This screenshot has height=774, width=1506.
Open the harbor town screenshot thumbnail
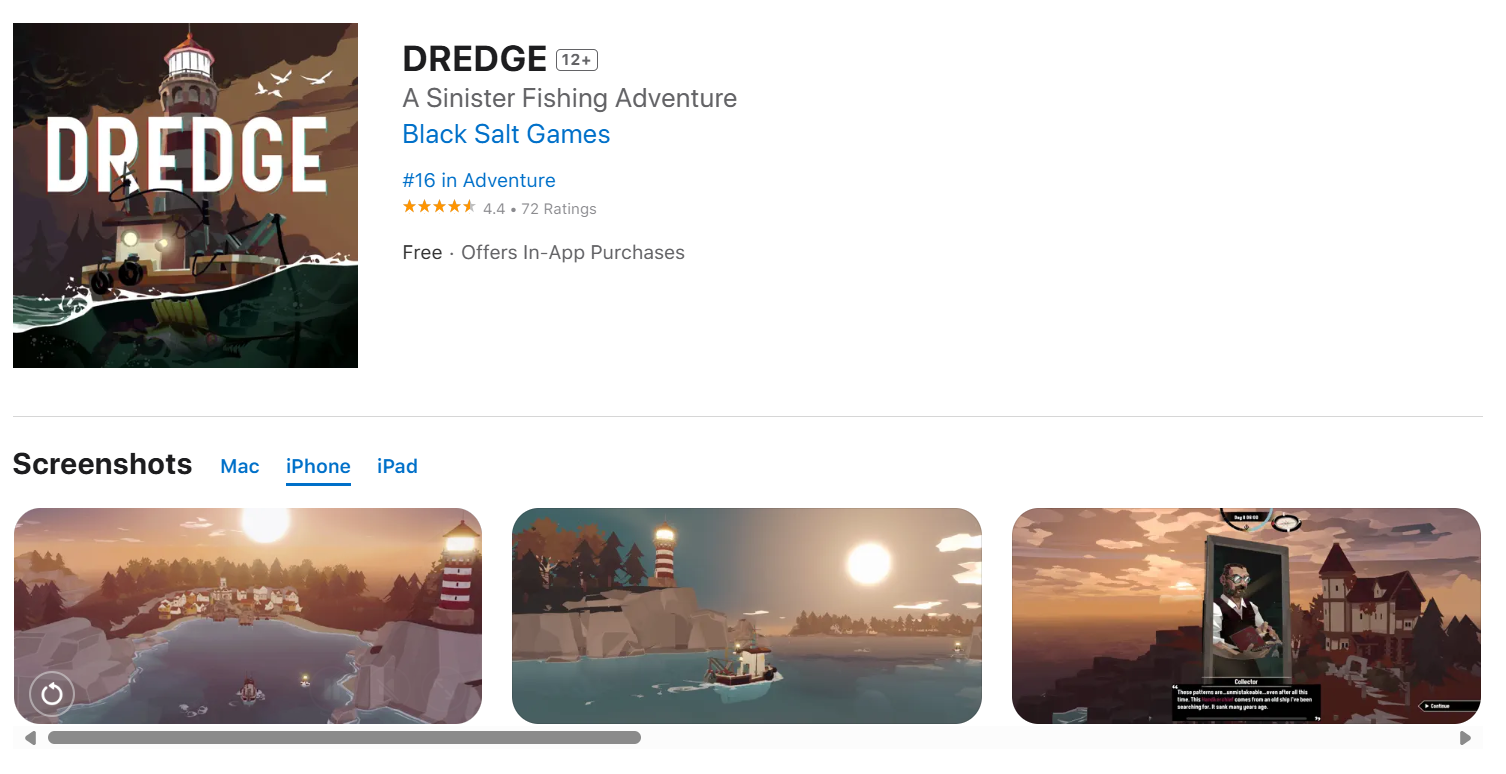[248, 616]
